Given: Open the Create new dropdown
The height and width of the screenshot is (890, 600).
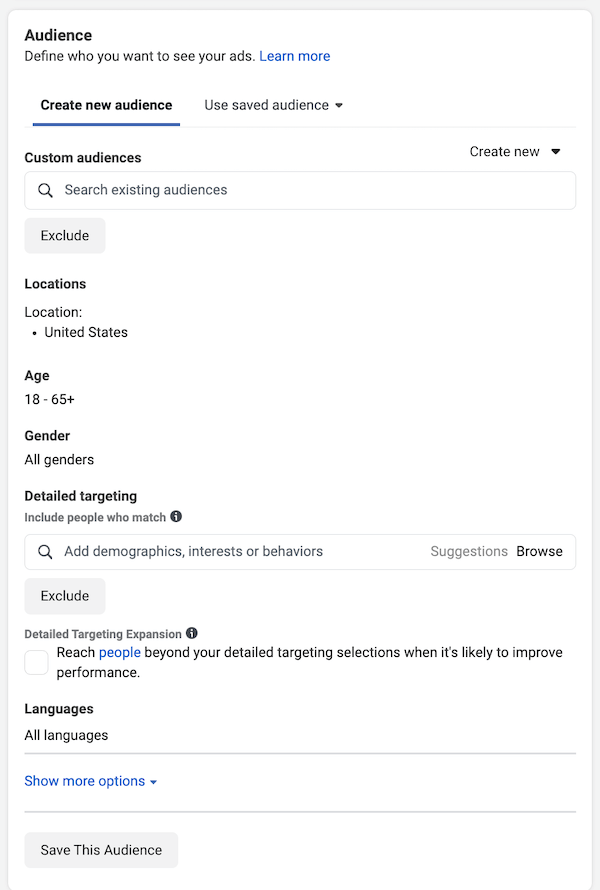Looking at the screenshot, I should (x=515, y=152).
